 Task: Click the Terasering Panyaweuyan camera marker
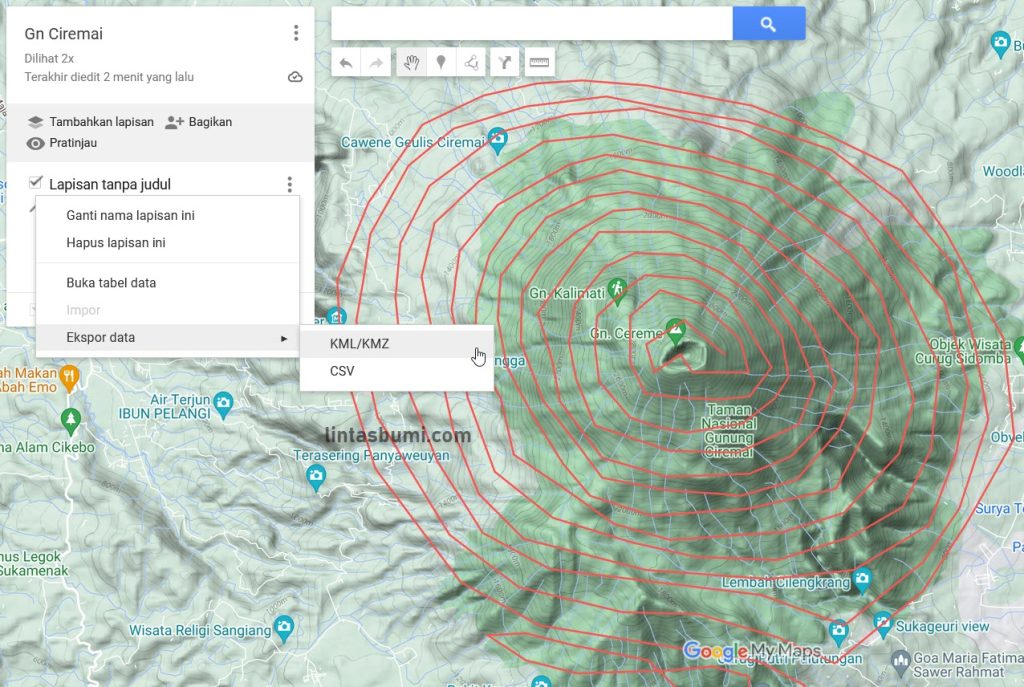pos(316,477)
